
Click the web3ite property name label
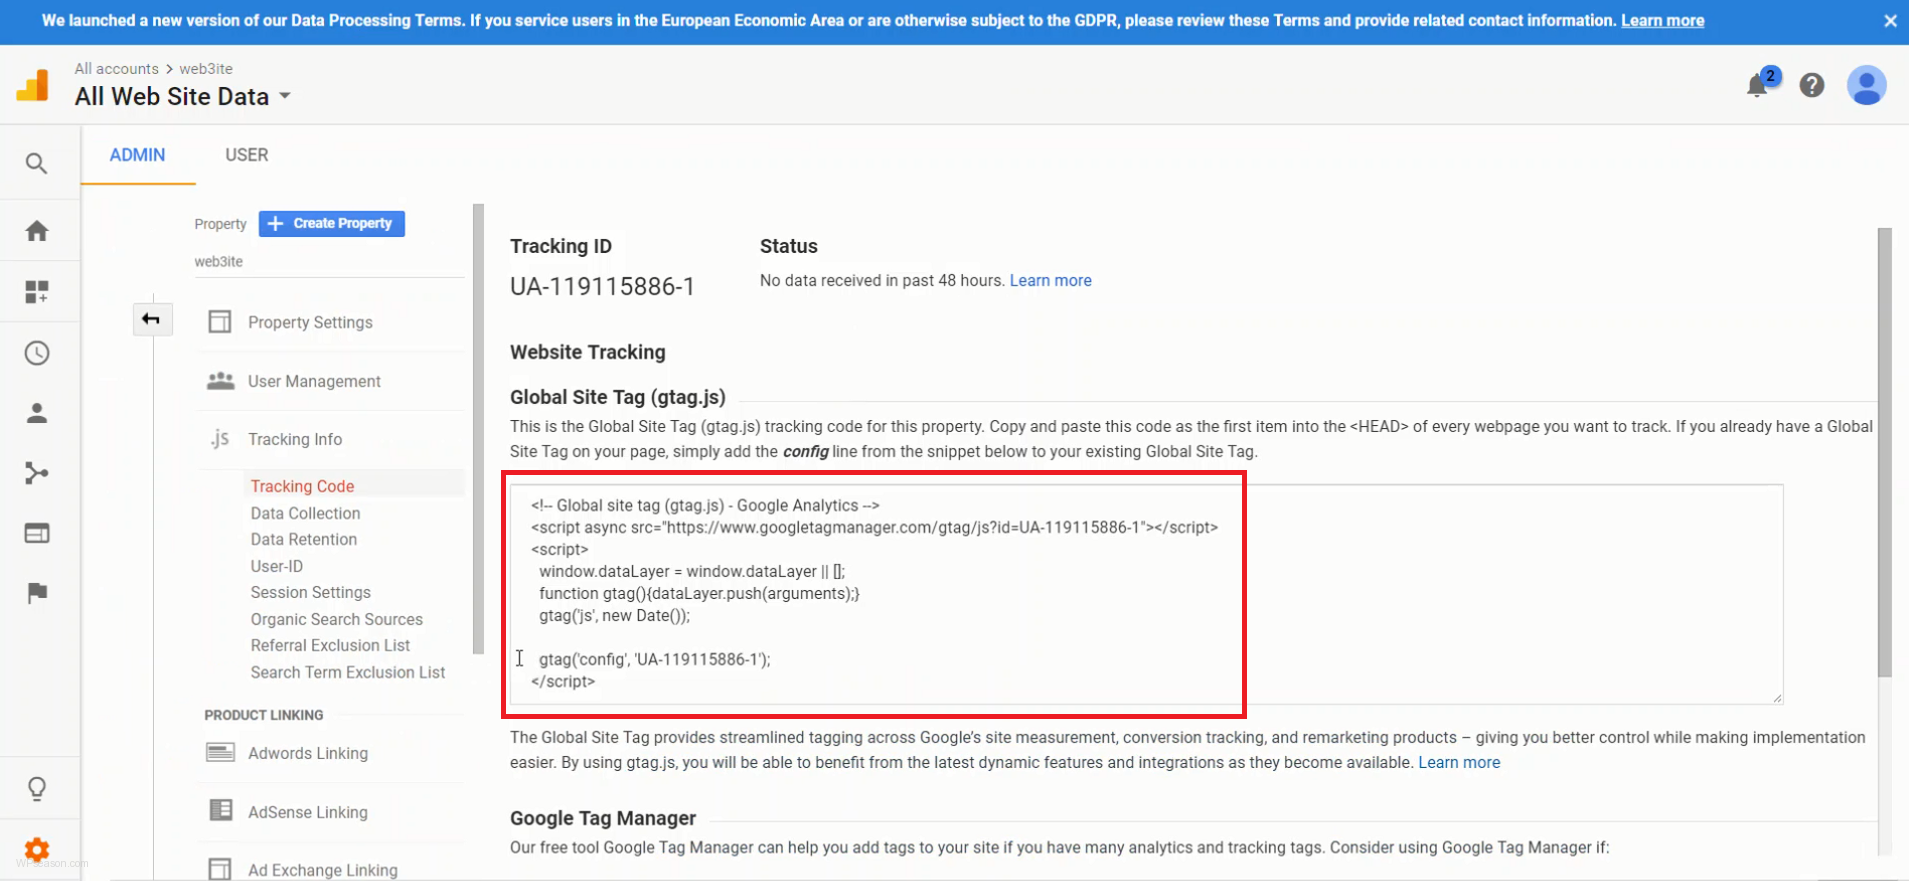(x=218, y=261)
